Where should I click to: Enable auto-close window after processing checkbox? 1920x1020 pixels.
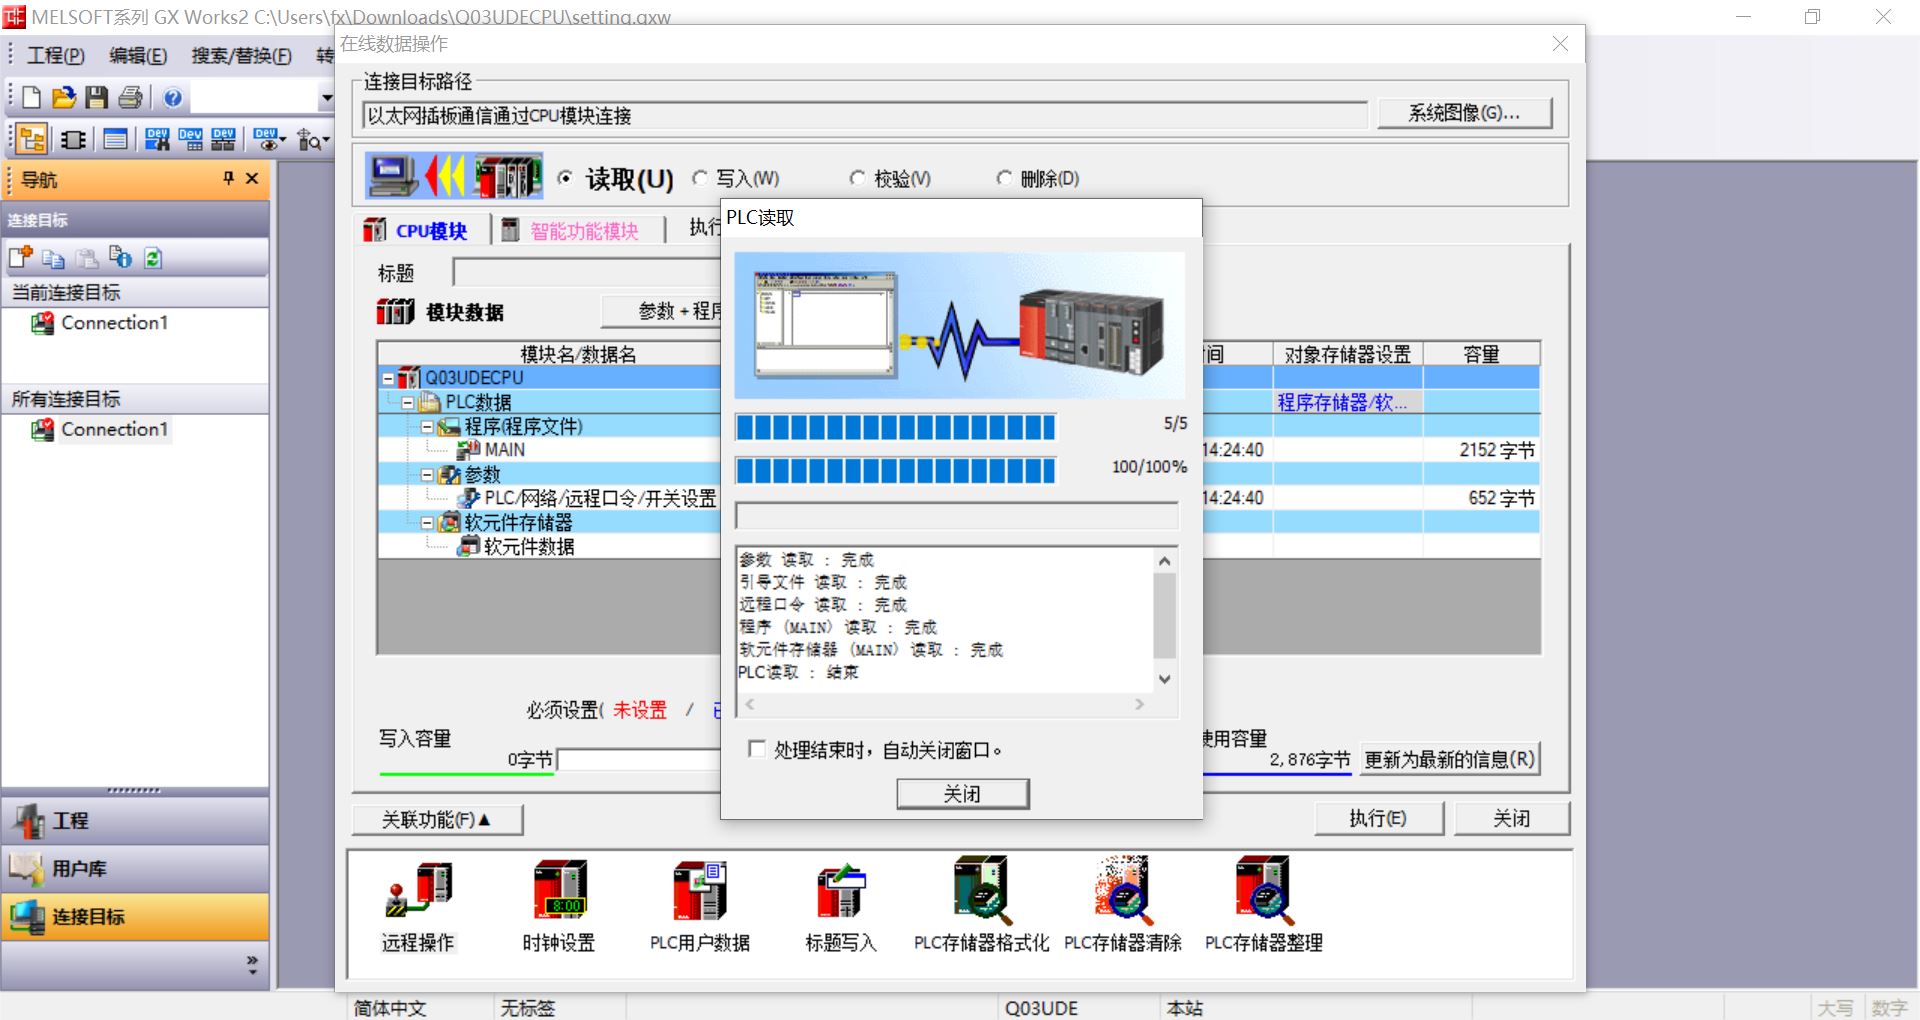757,749
